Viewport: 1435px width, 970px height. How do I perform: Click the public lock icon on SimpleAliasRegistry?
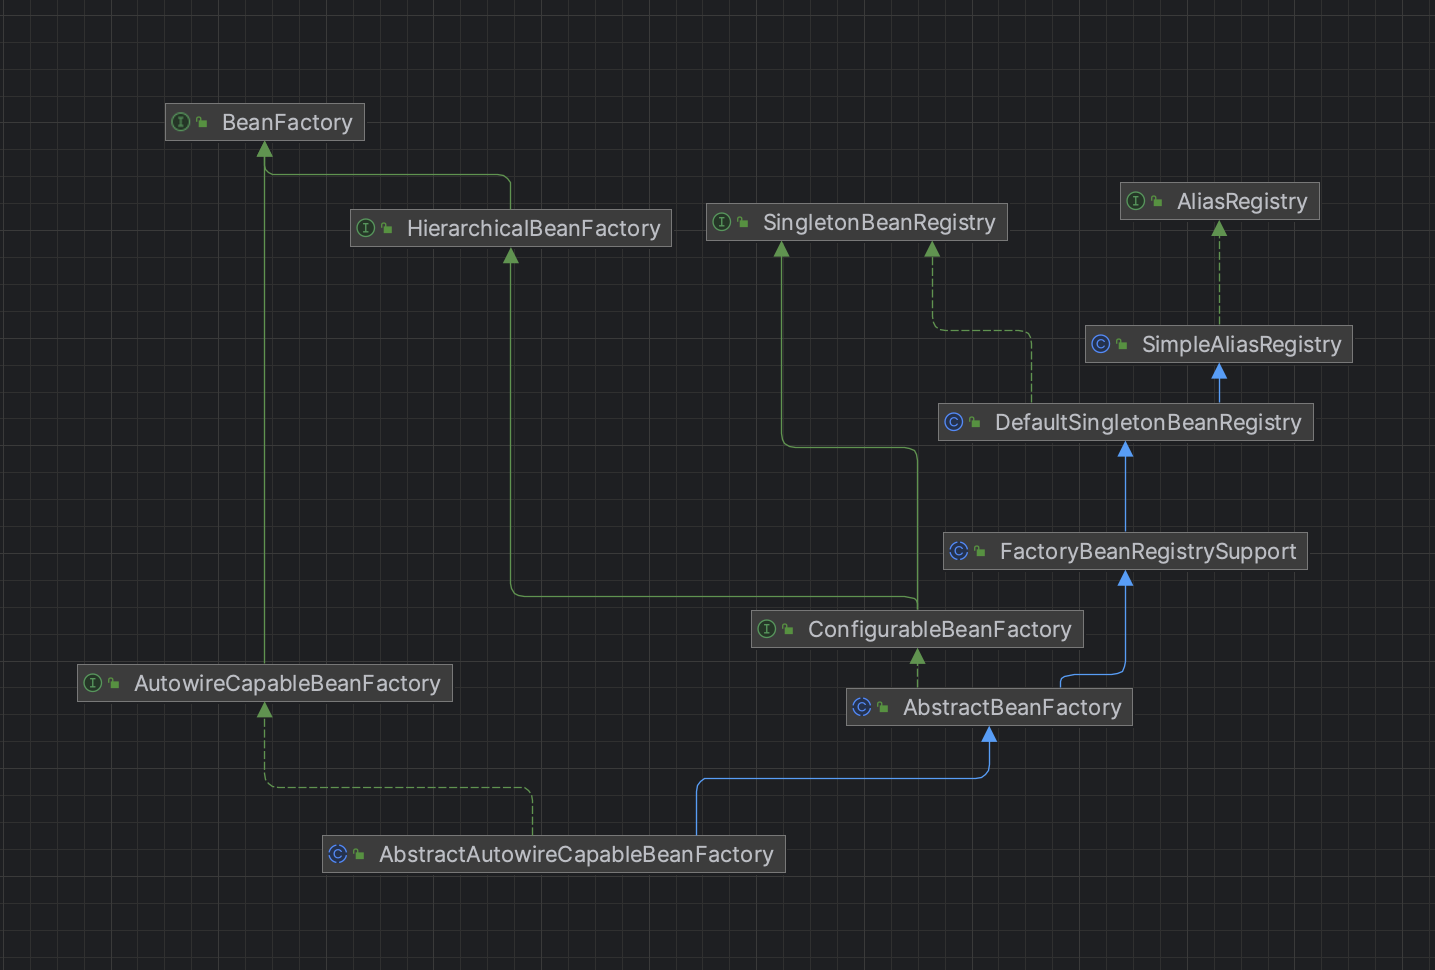click(x=1122, y=344)
